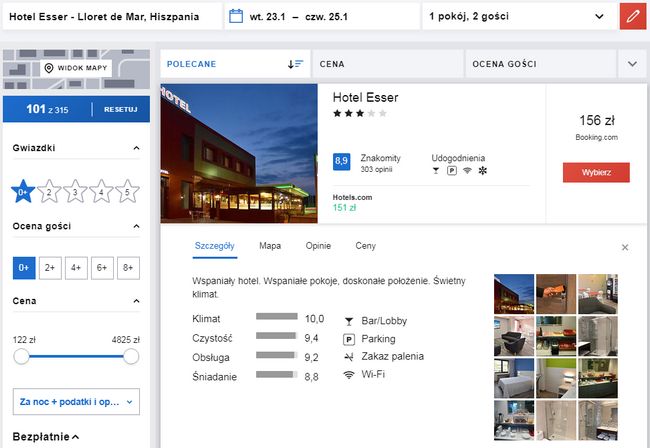
Task: Select the 4 star filter
Action: point(101,192)
